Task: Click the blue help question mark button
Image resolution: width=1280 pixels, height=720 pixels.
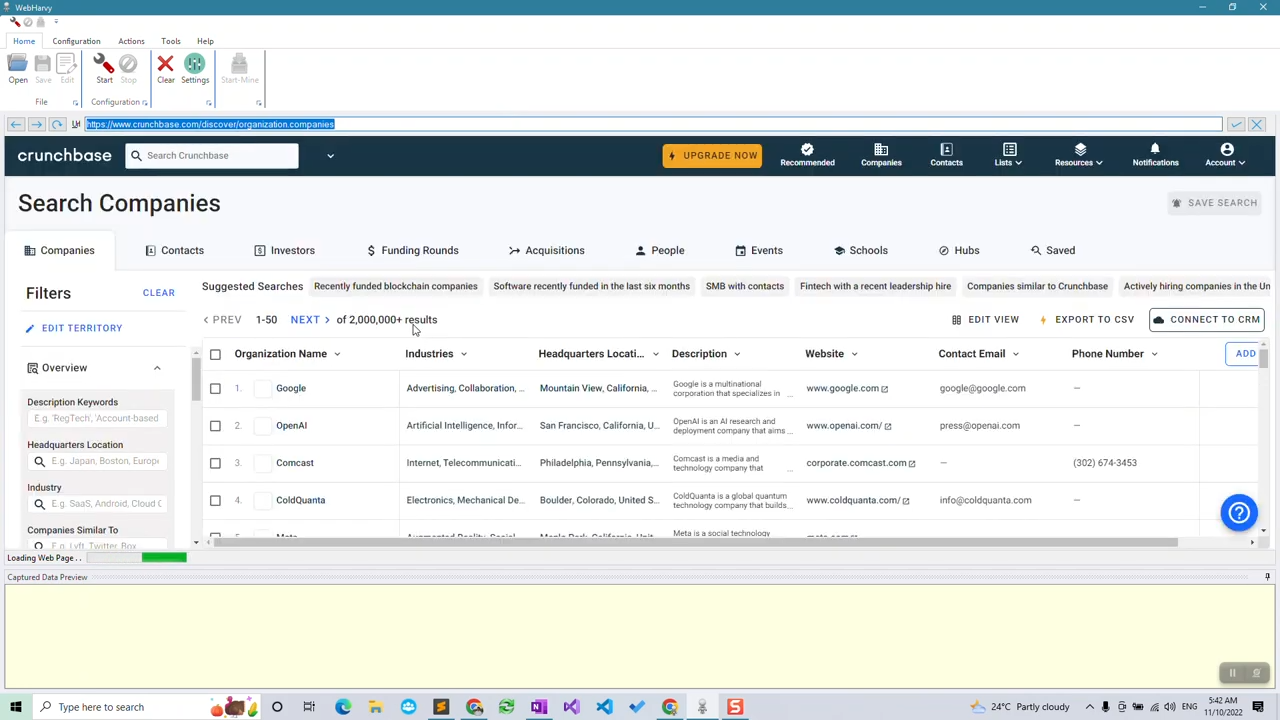Action: click(x=1239, y=512)
